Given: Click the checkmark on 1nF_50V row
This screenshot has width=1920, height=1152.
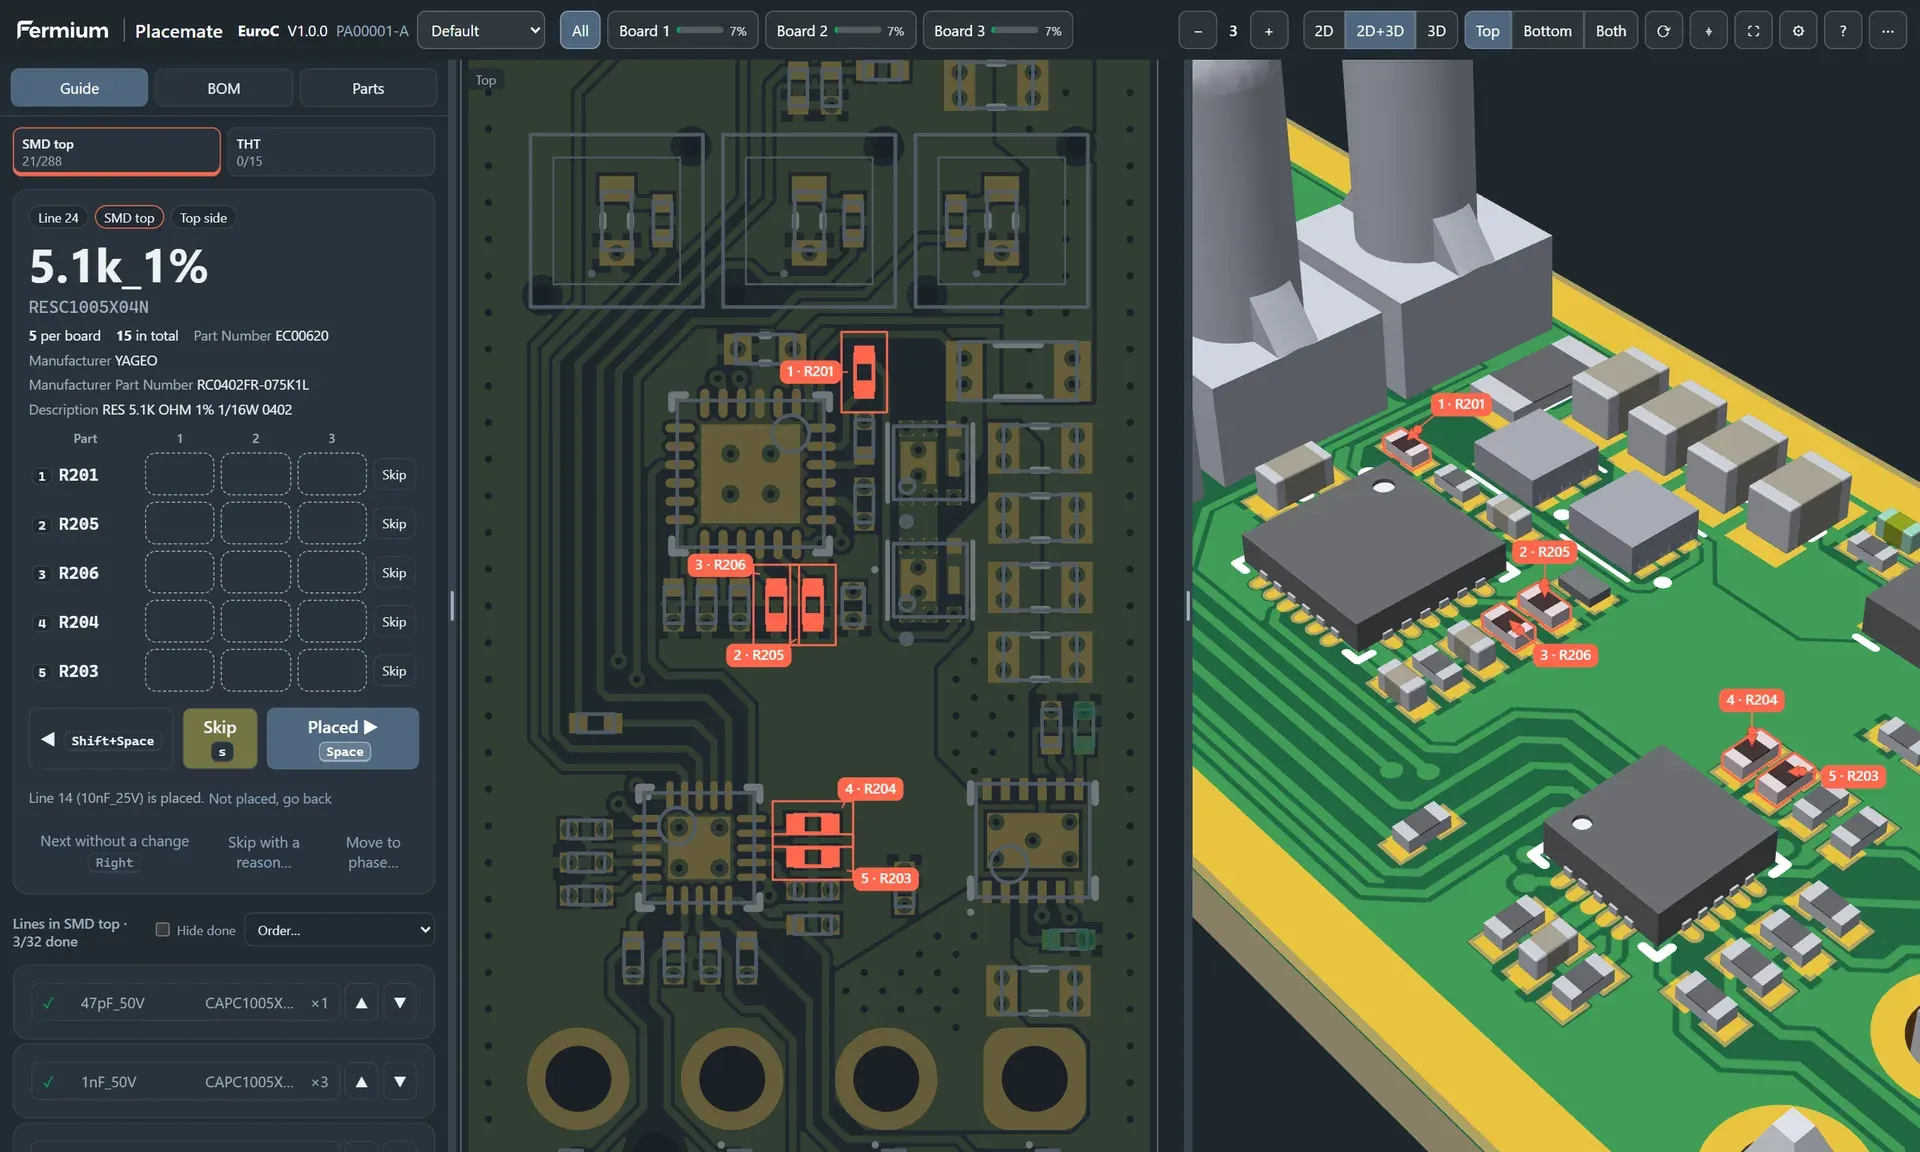Looking at the screenshot, I should (48, 1082).
